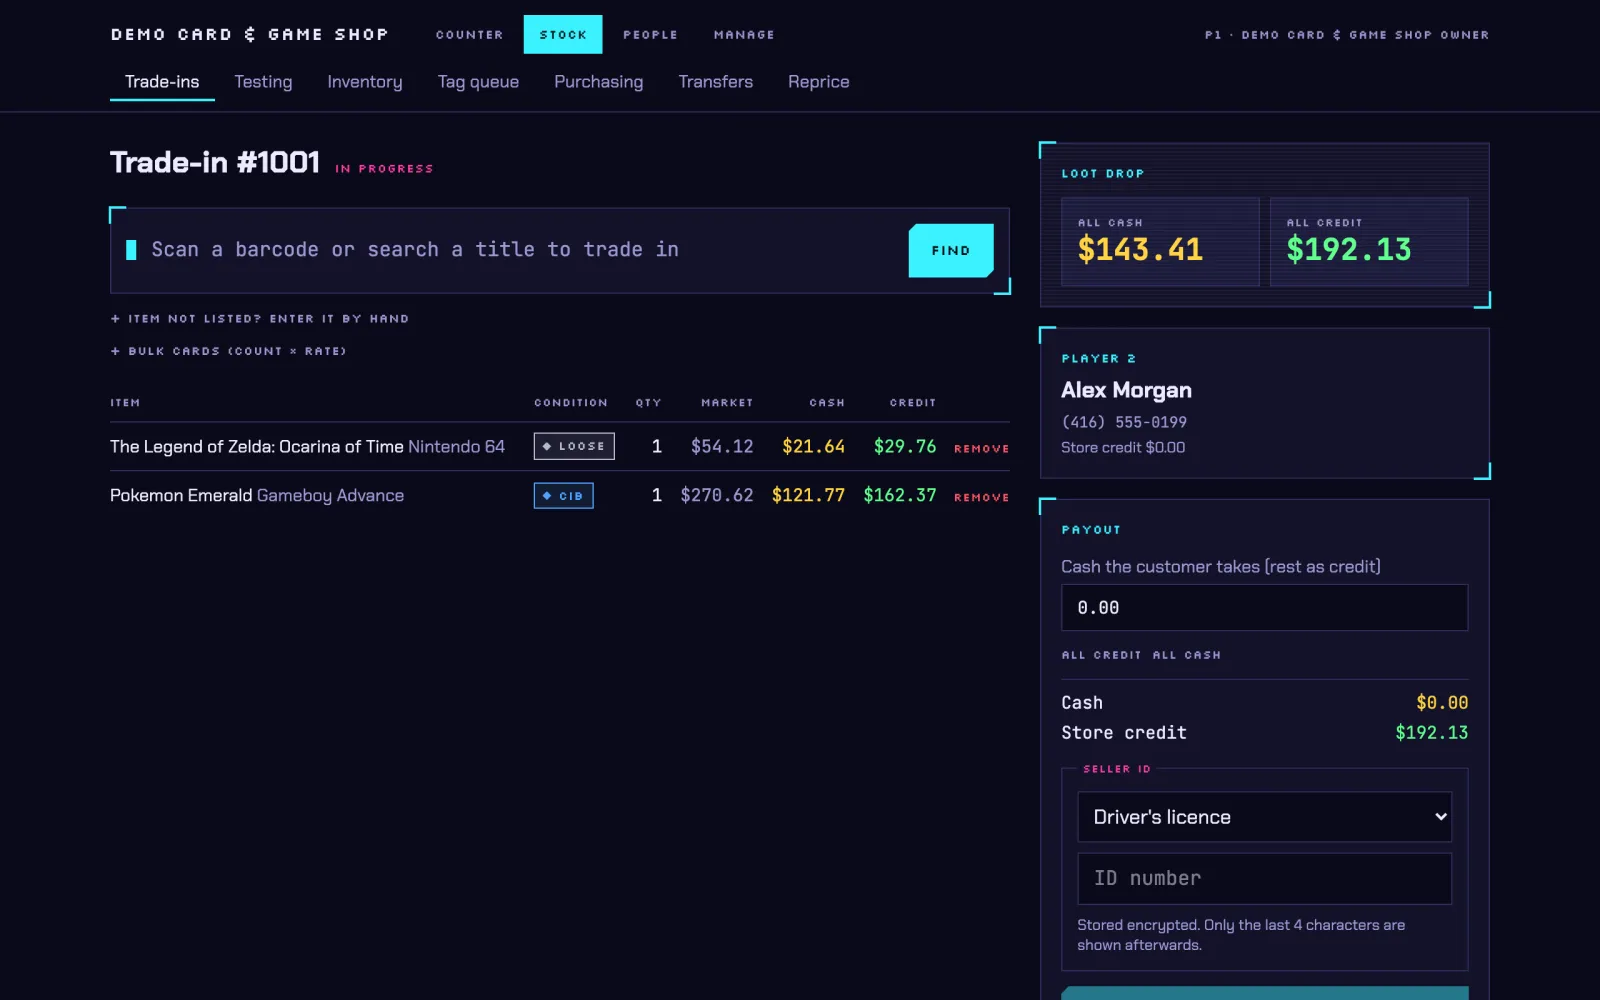Set payout to ALL CREDIT
This screenshot has width=1600, height=1000.
1101,655
